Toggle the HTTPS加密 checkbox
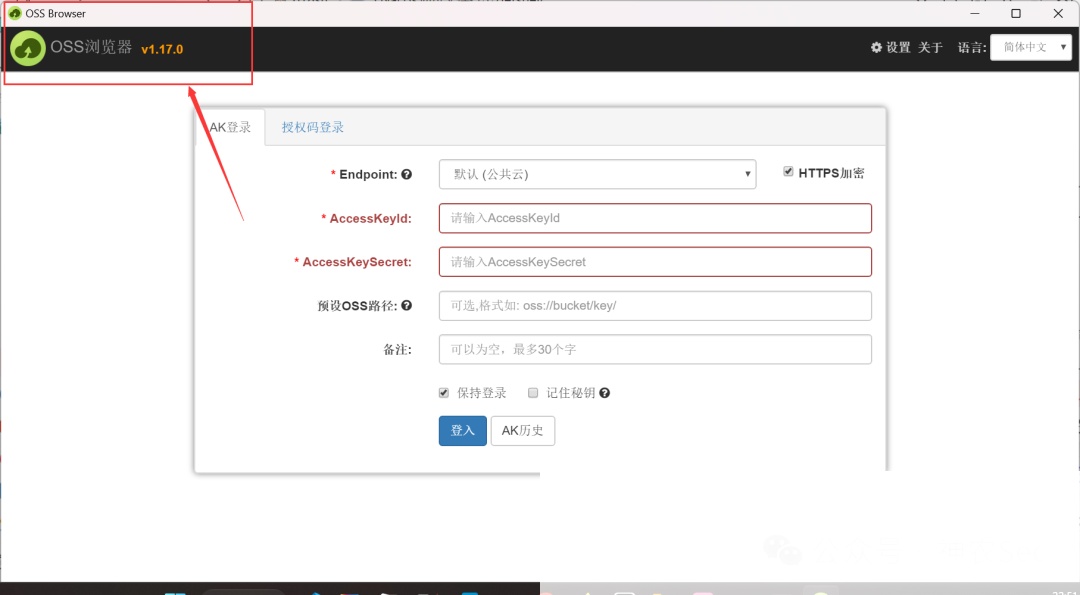This screenshot has height=595, width=1080. [x=788, y=171]
